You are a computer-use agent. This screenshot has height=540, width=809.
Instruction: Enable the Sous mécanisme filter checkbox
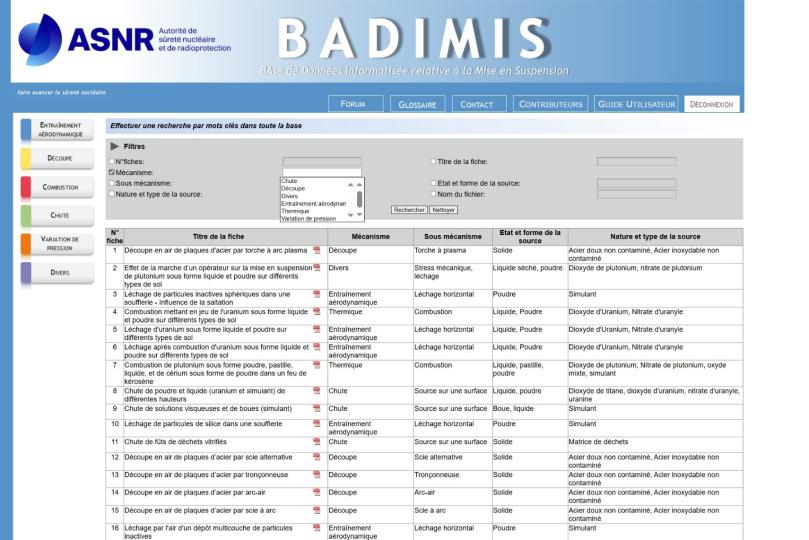click(x=111, y=183)
